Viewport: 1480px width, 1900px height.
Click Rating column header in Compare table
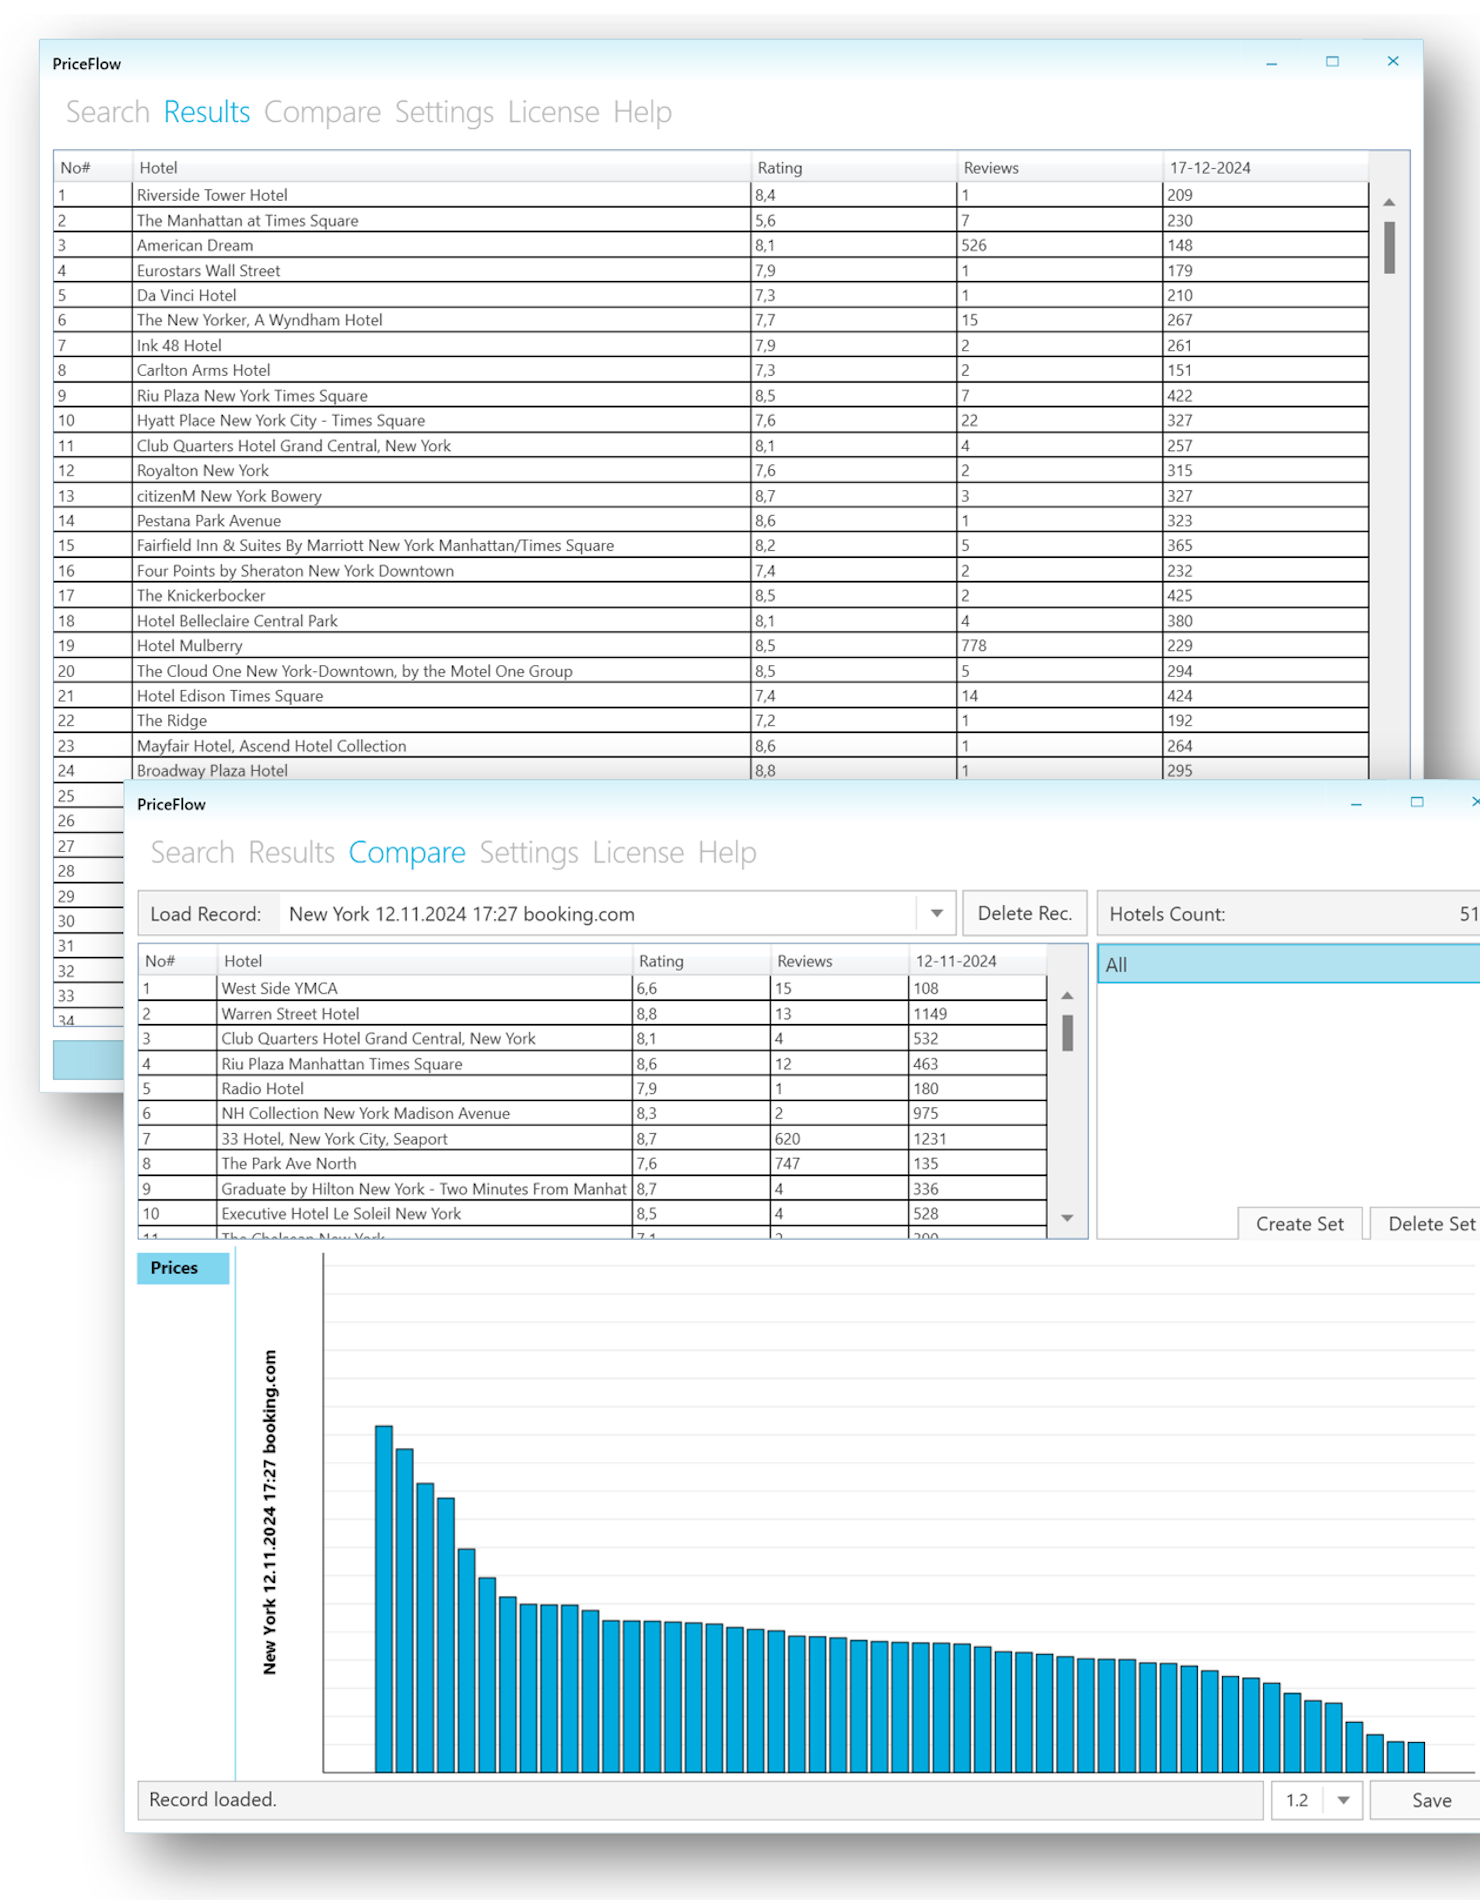click(x=701, y=961)
